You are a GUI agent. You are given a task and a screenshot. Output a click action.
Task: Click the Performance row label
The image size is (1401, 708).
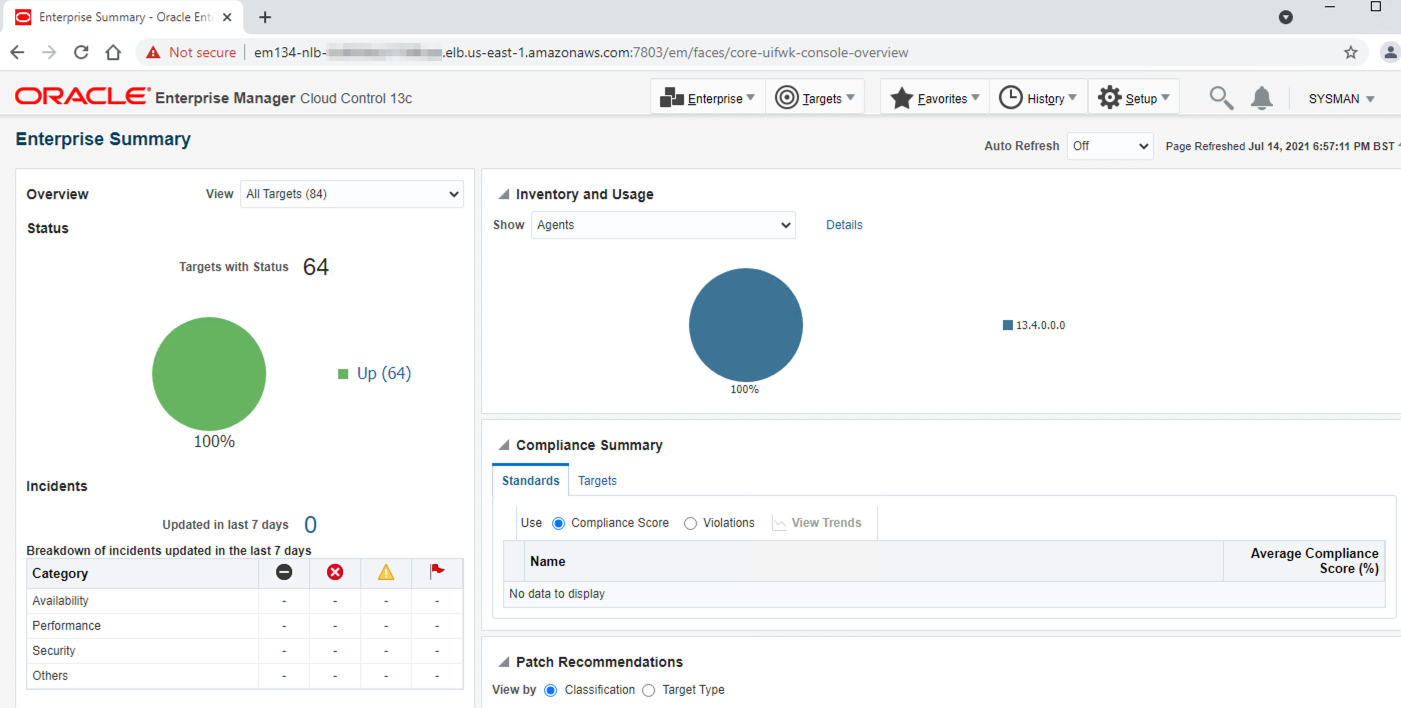[66, 626]
